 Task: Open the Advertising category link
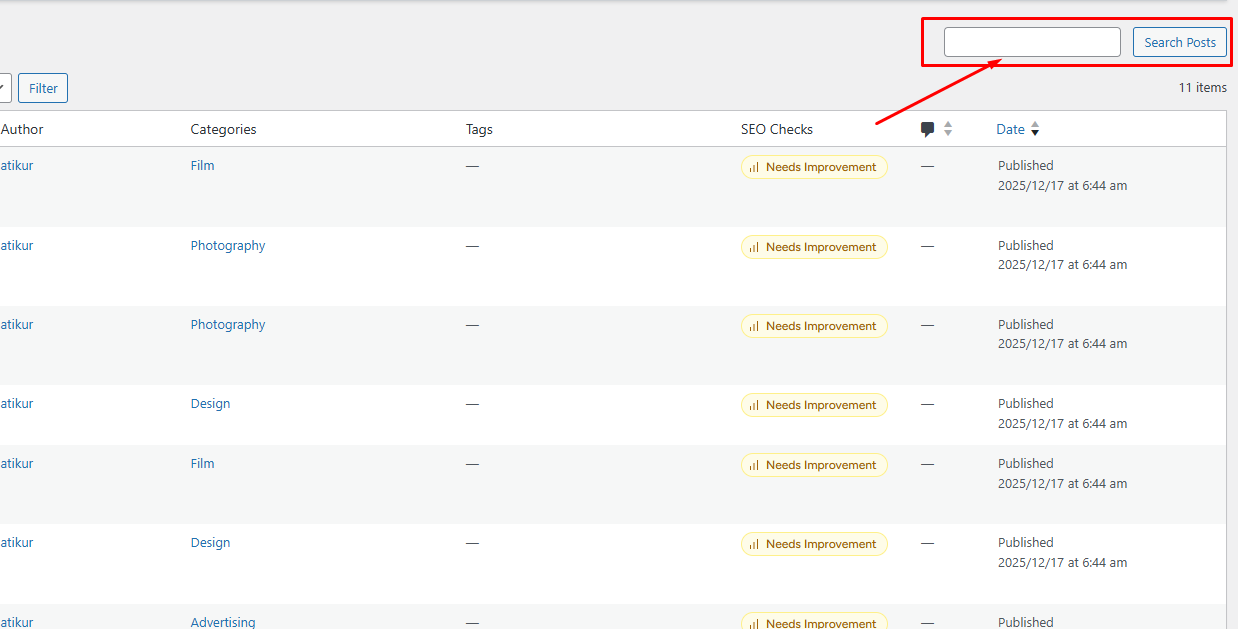tap(223, 622)
